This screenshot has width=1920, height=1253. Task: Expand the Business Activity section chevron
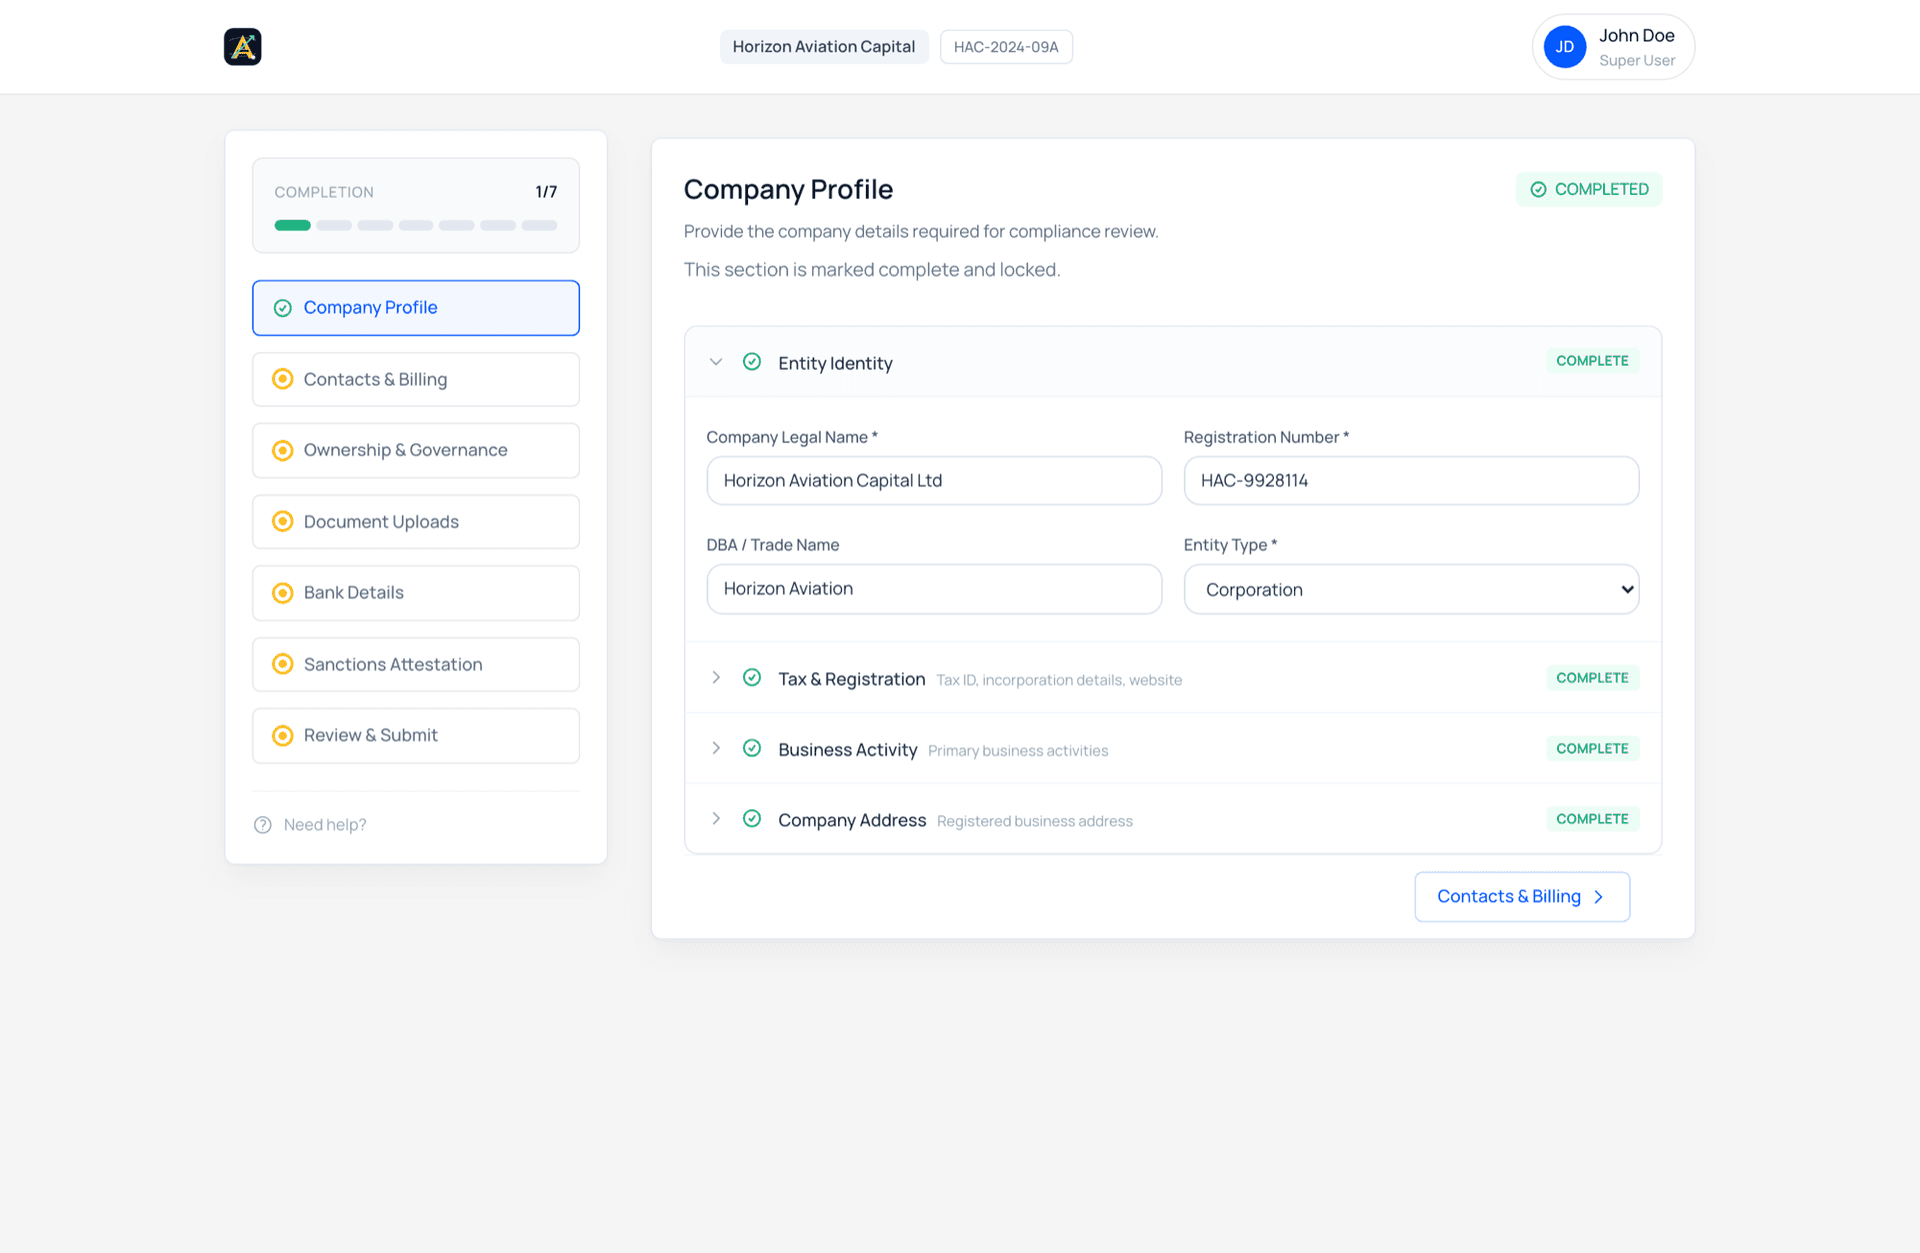[x=716, y=748]
